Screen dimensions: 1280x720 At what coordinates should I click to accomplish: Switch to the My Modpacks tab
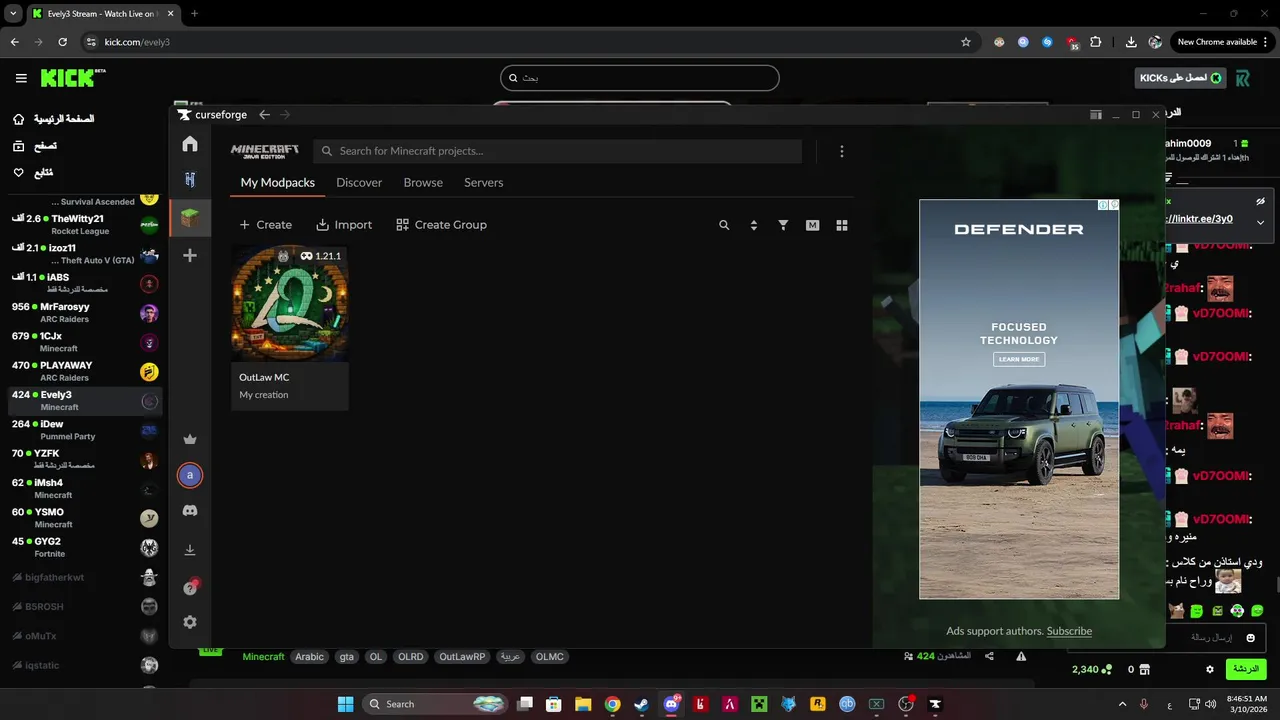(x=278, y=183)
